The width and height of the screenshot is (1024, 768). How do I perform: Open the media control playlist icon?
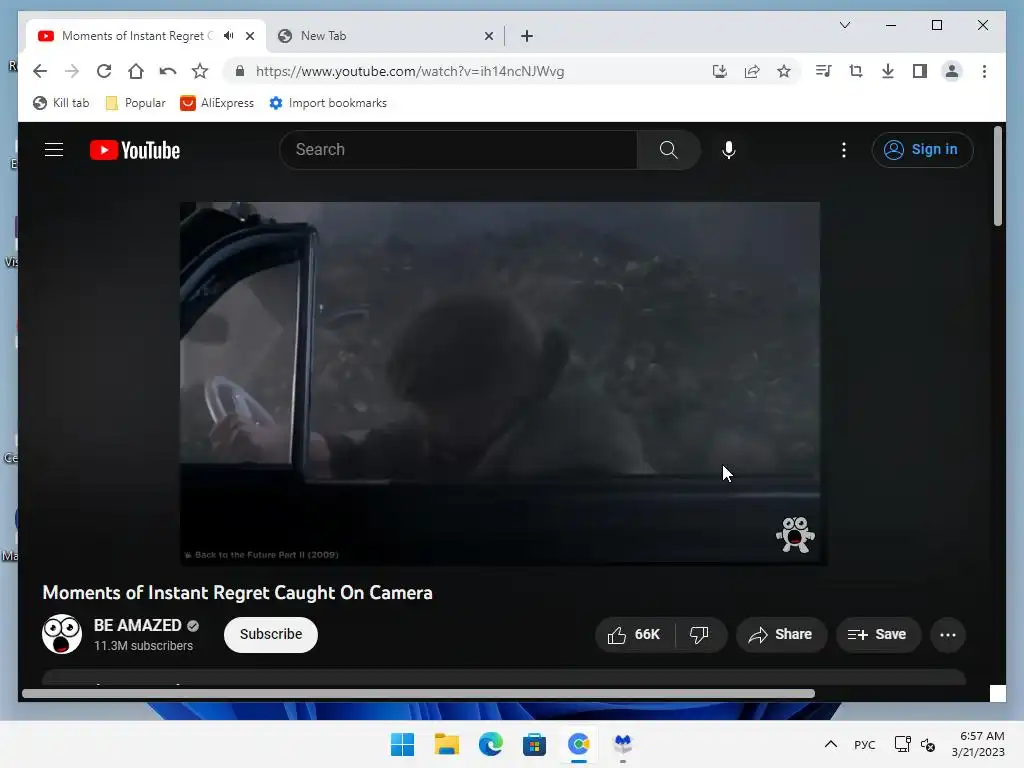[824, 71]
